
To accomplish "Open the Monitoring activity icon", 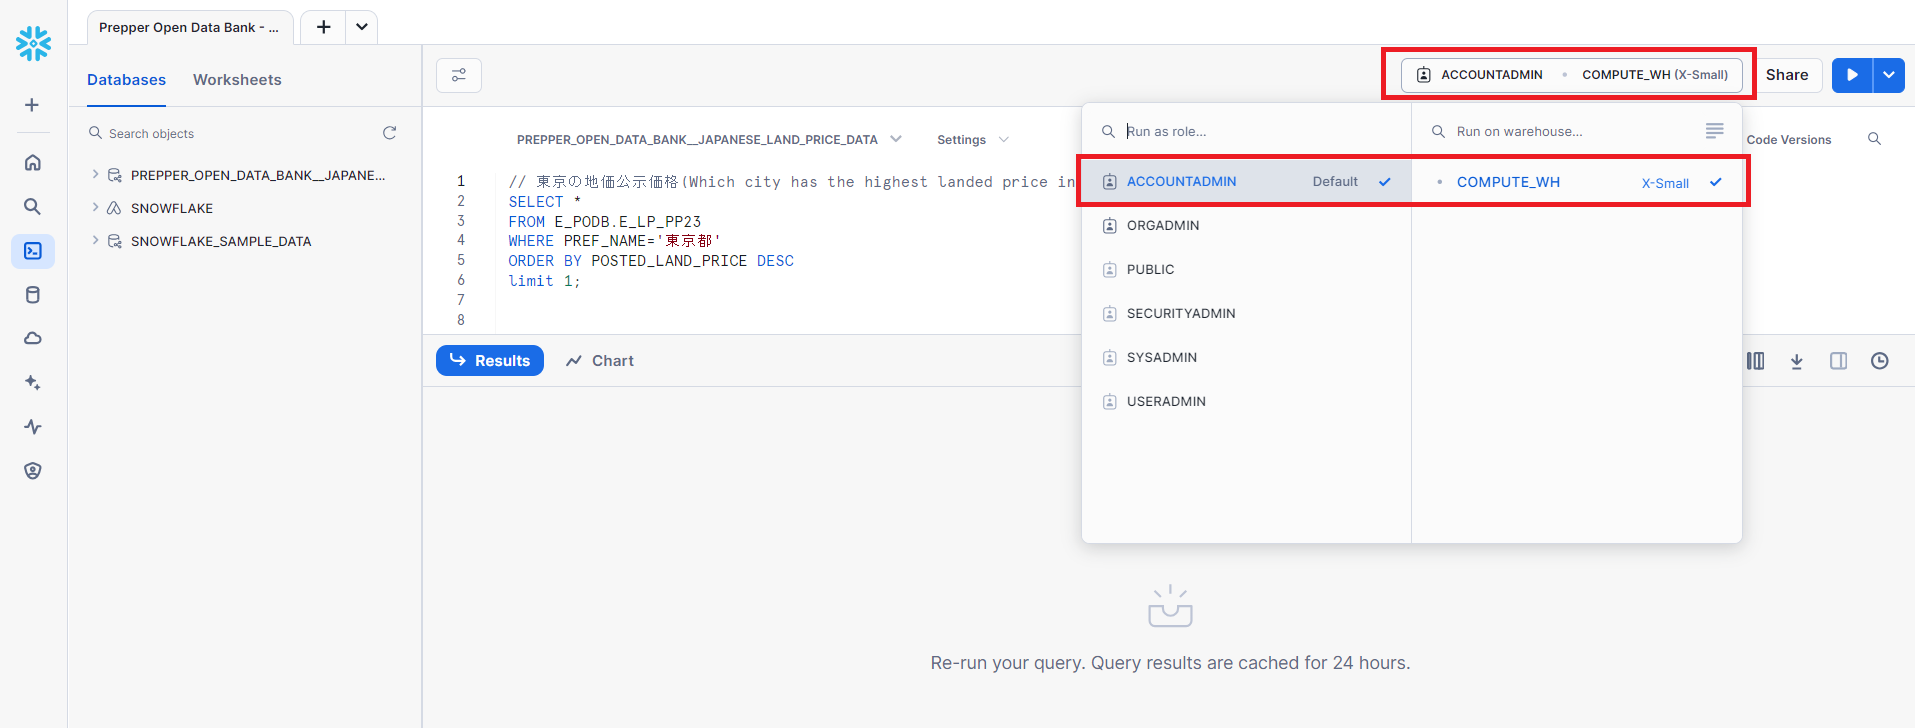I will pyautogui.click(x=33, y=427).
